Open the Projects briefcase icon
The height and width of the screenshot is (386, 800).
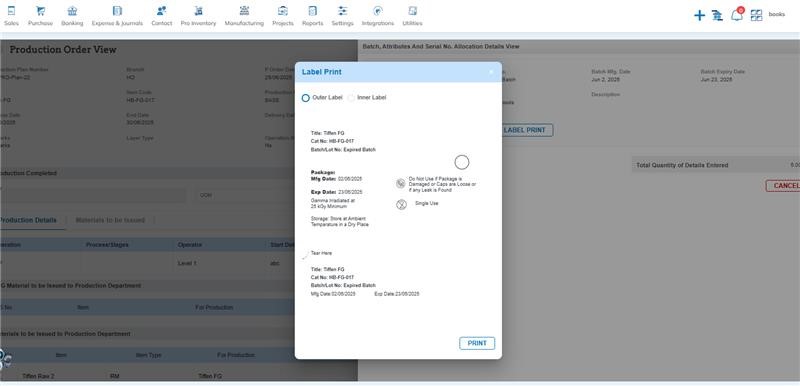coord(283,11)
